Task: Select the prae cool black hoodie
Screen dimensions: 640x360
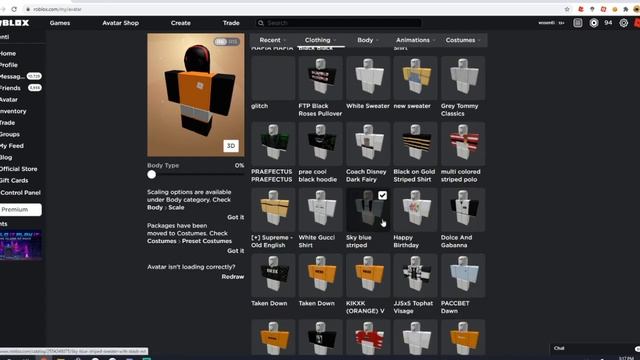Action: [320, 144]
